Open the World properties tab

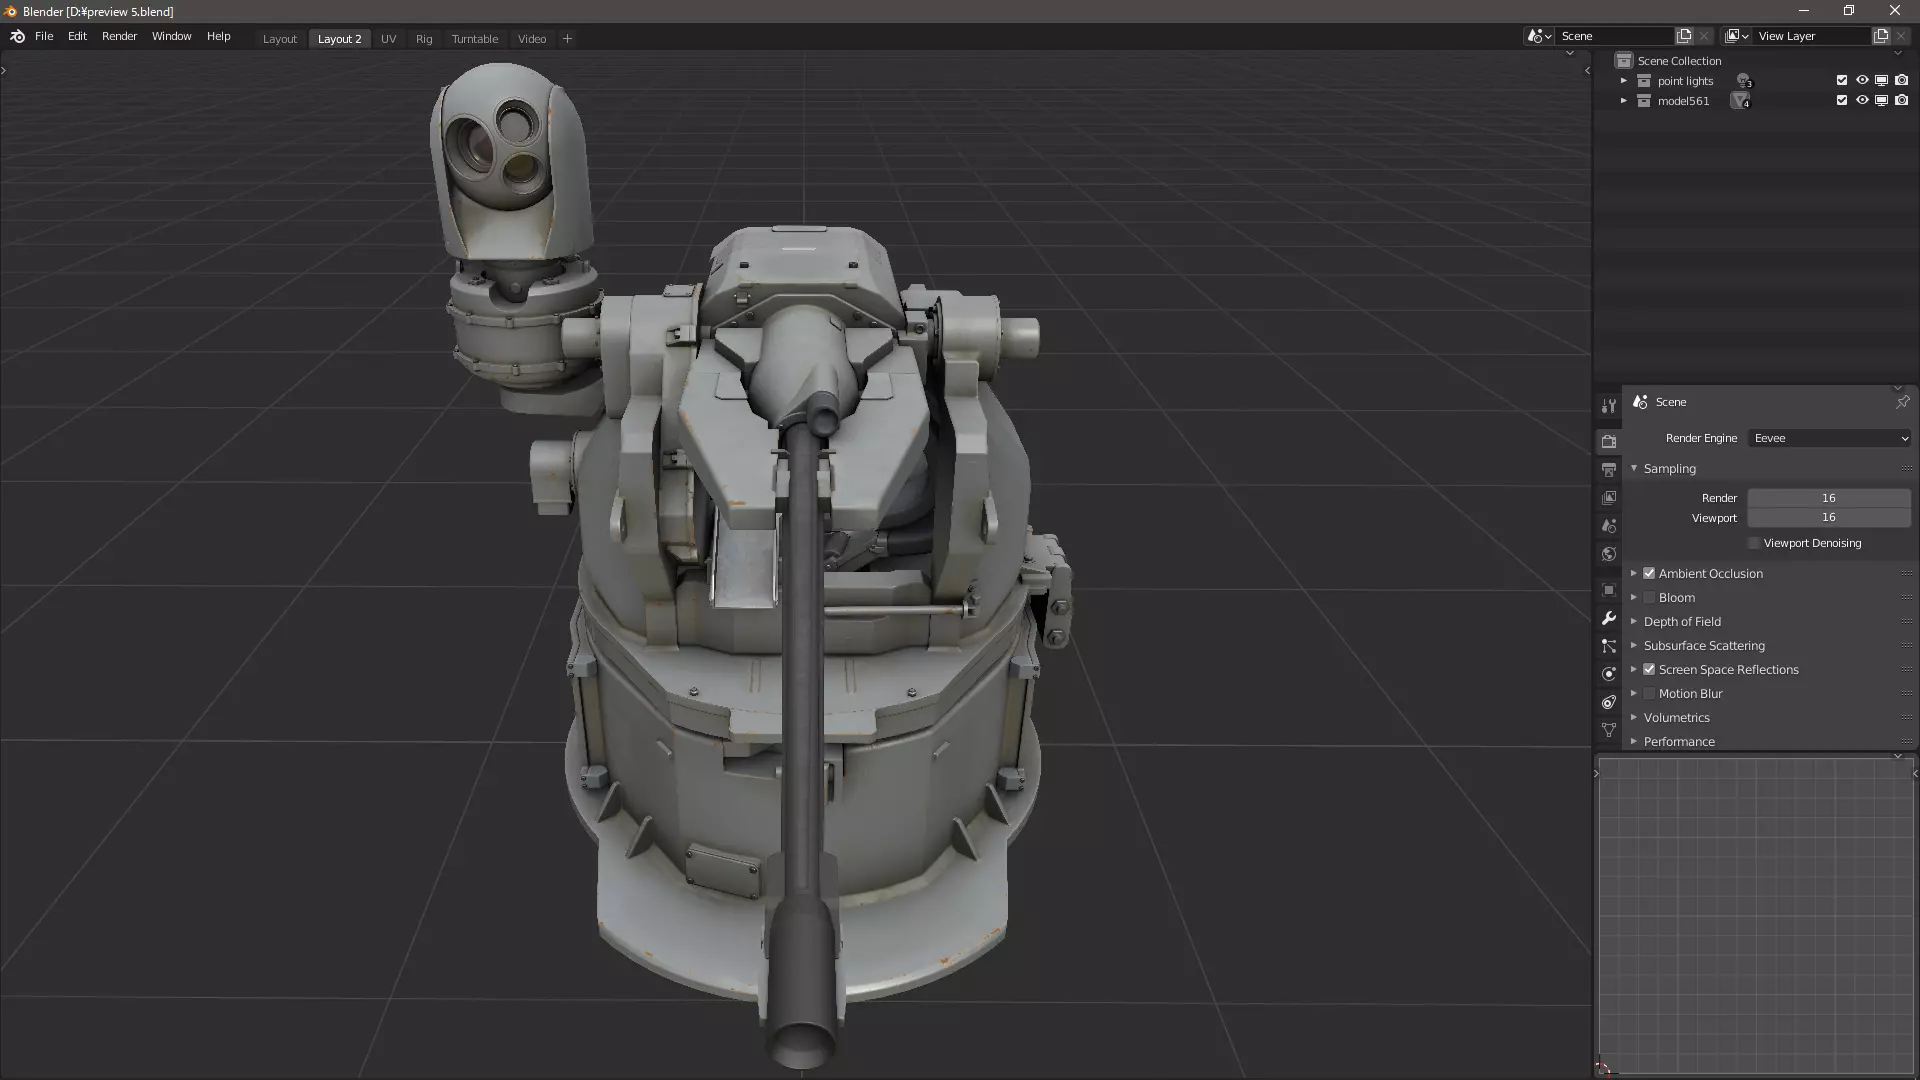coord(1608,553)
